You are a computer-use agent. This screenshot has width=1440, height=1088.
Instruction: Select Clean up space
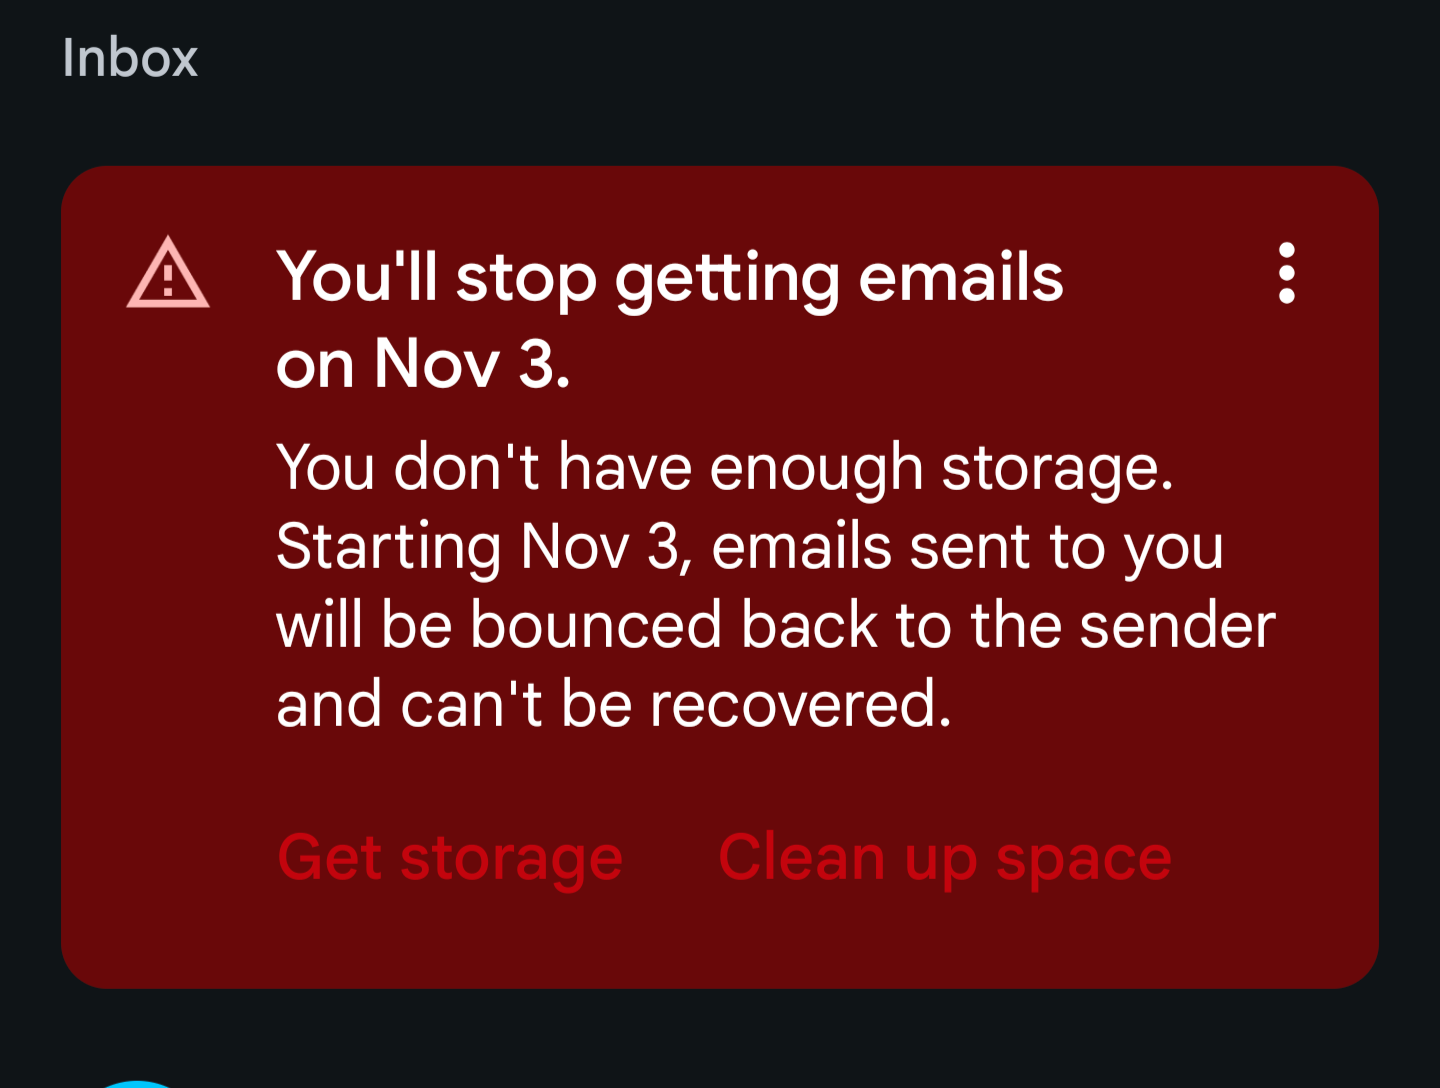[945, 858]
